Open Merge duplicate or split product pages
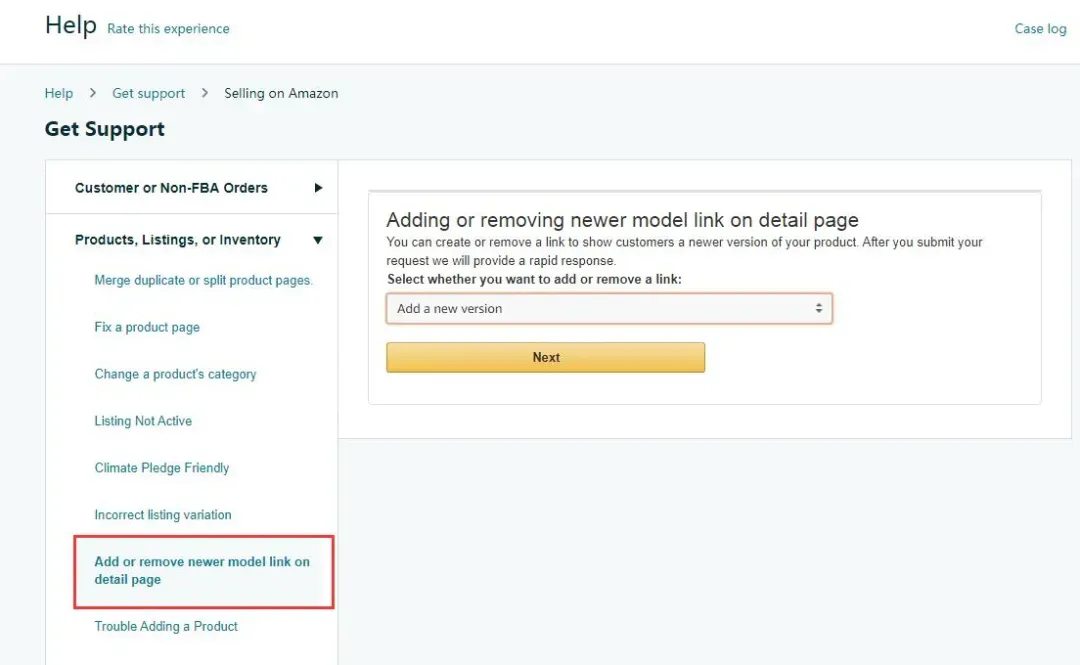 (x=203, y=280)
